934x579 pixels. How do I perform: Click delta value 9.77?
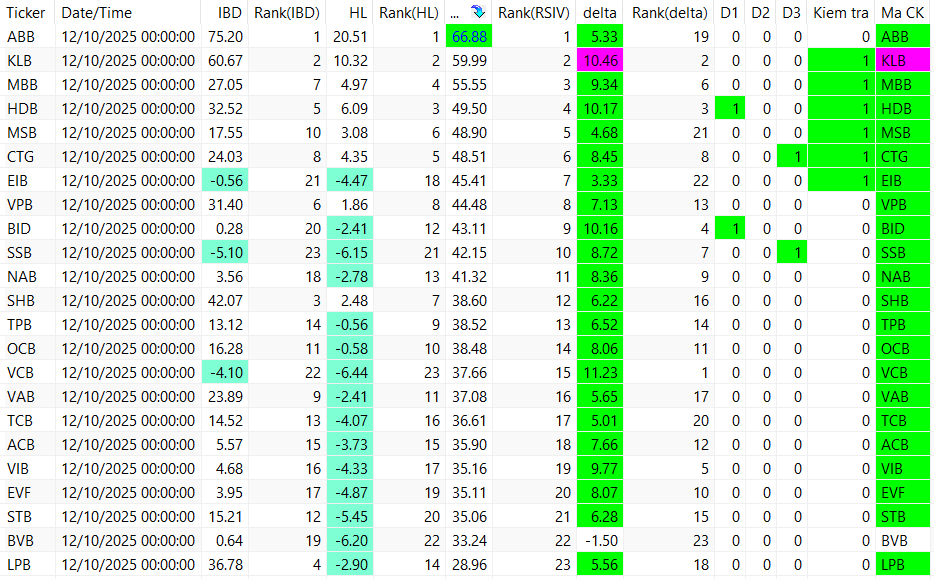[600, 468]
